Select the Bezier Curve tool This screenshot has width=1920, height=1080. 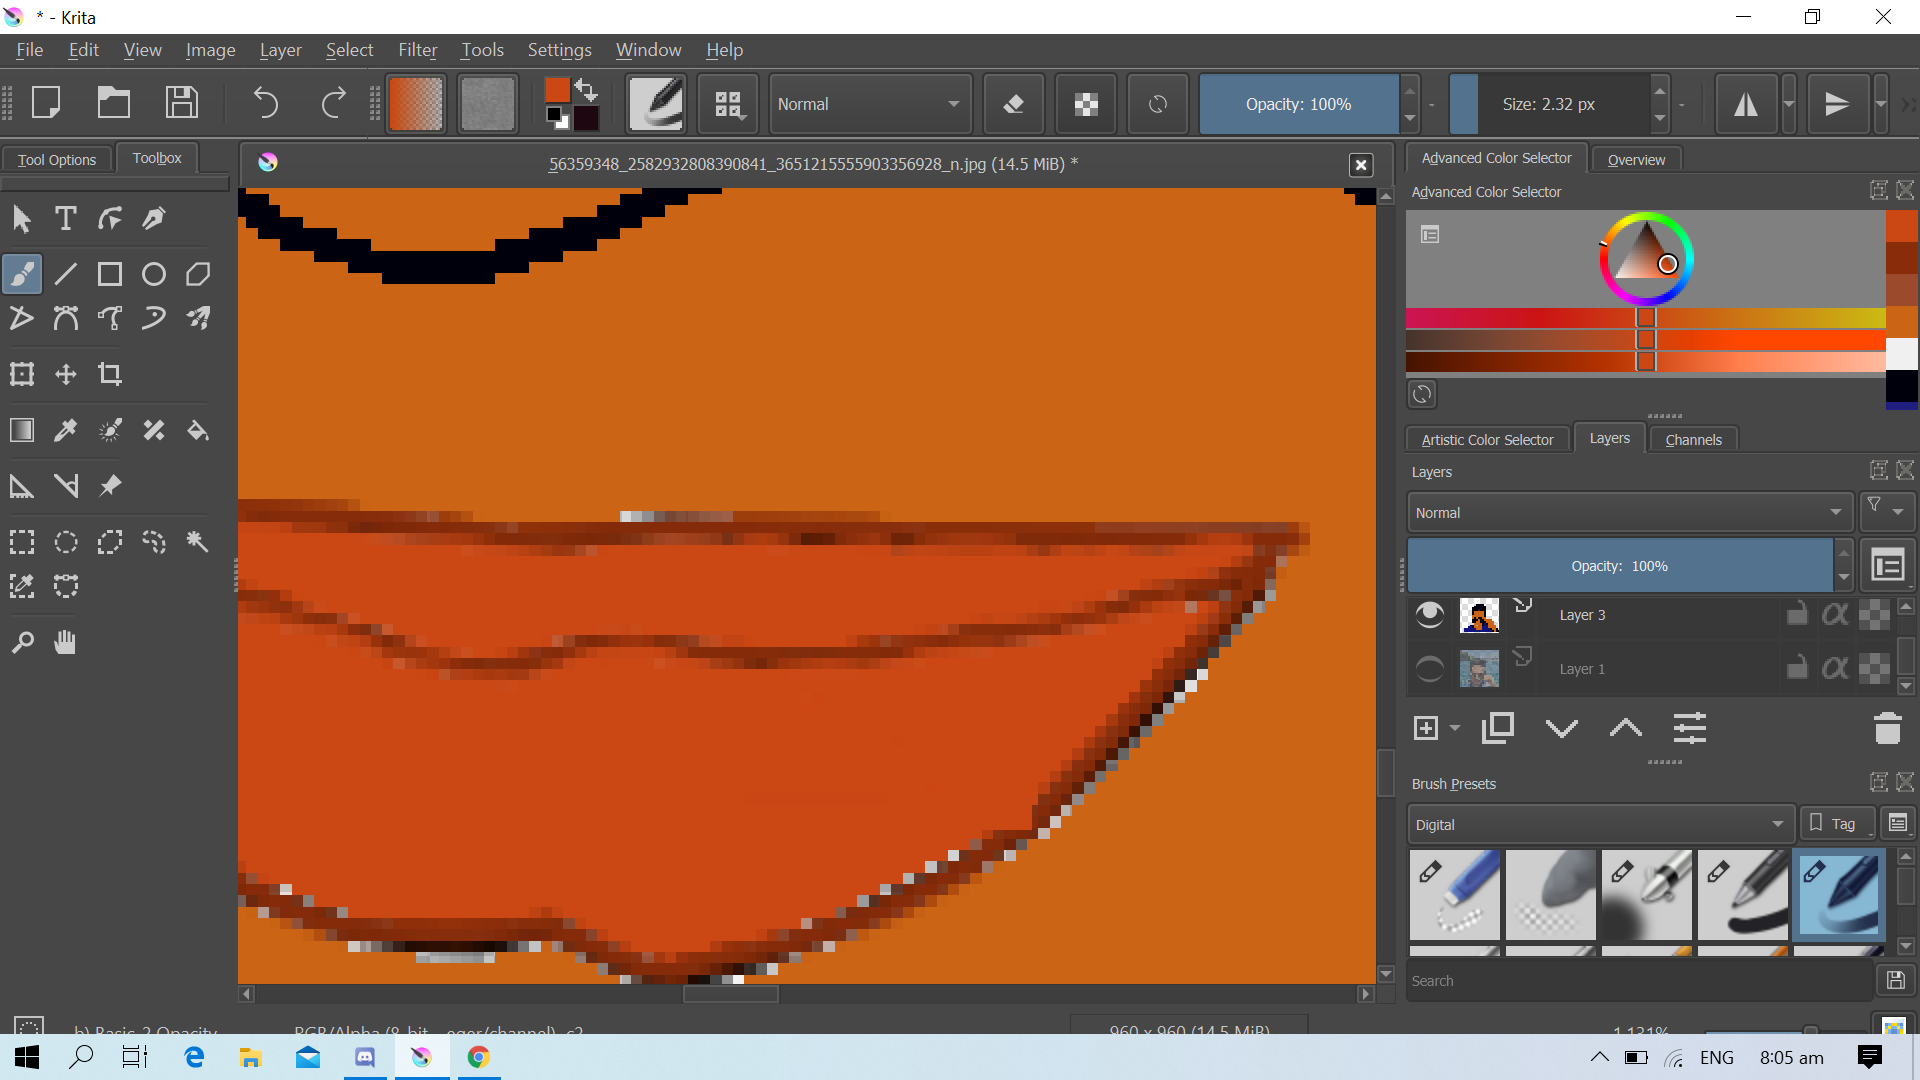(66, 318)
